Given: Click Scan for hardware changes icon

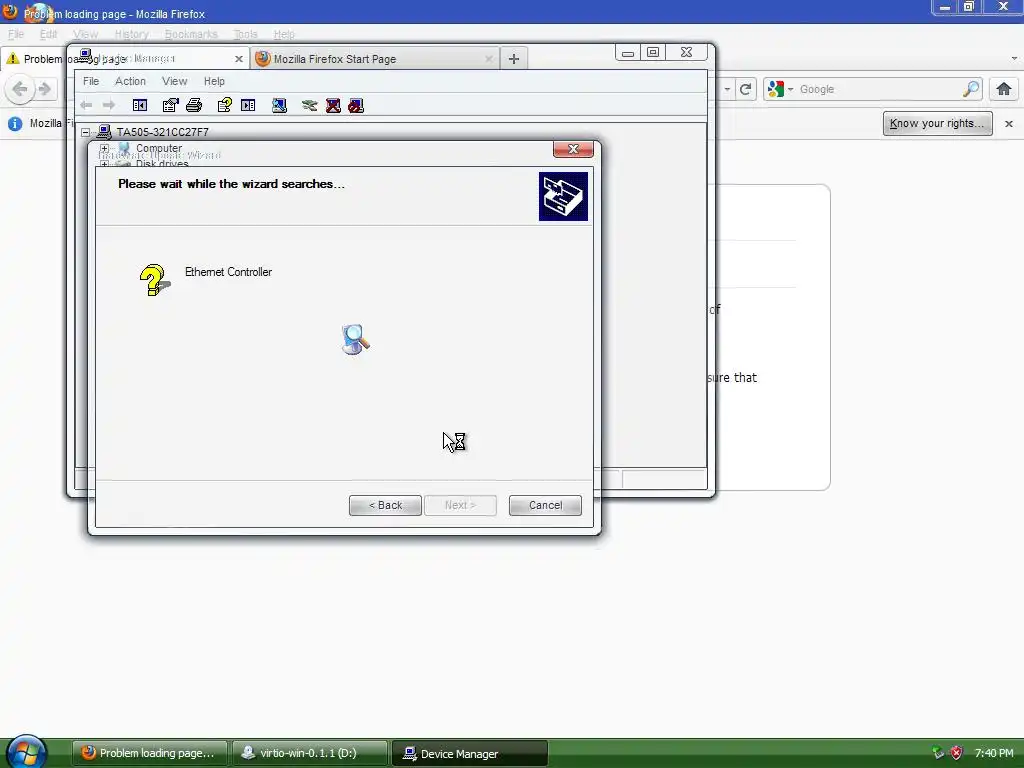Looking at the screenshot, I should click(x=280, y=105).
